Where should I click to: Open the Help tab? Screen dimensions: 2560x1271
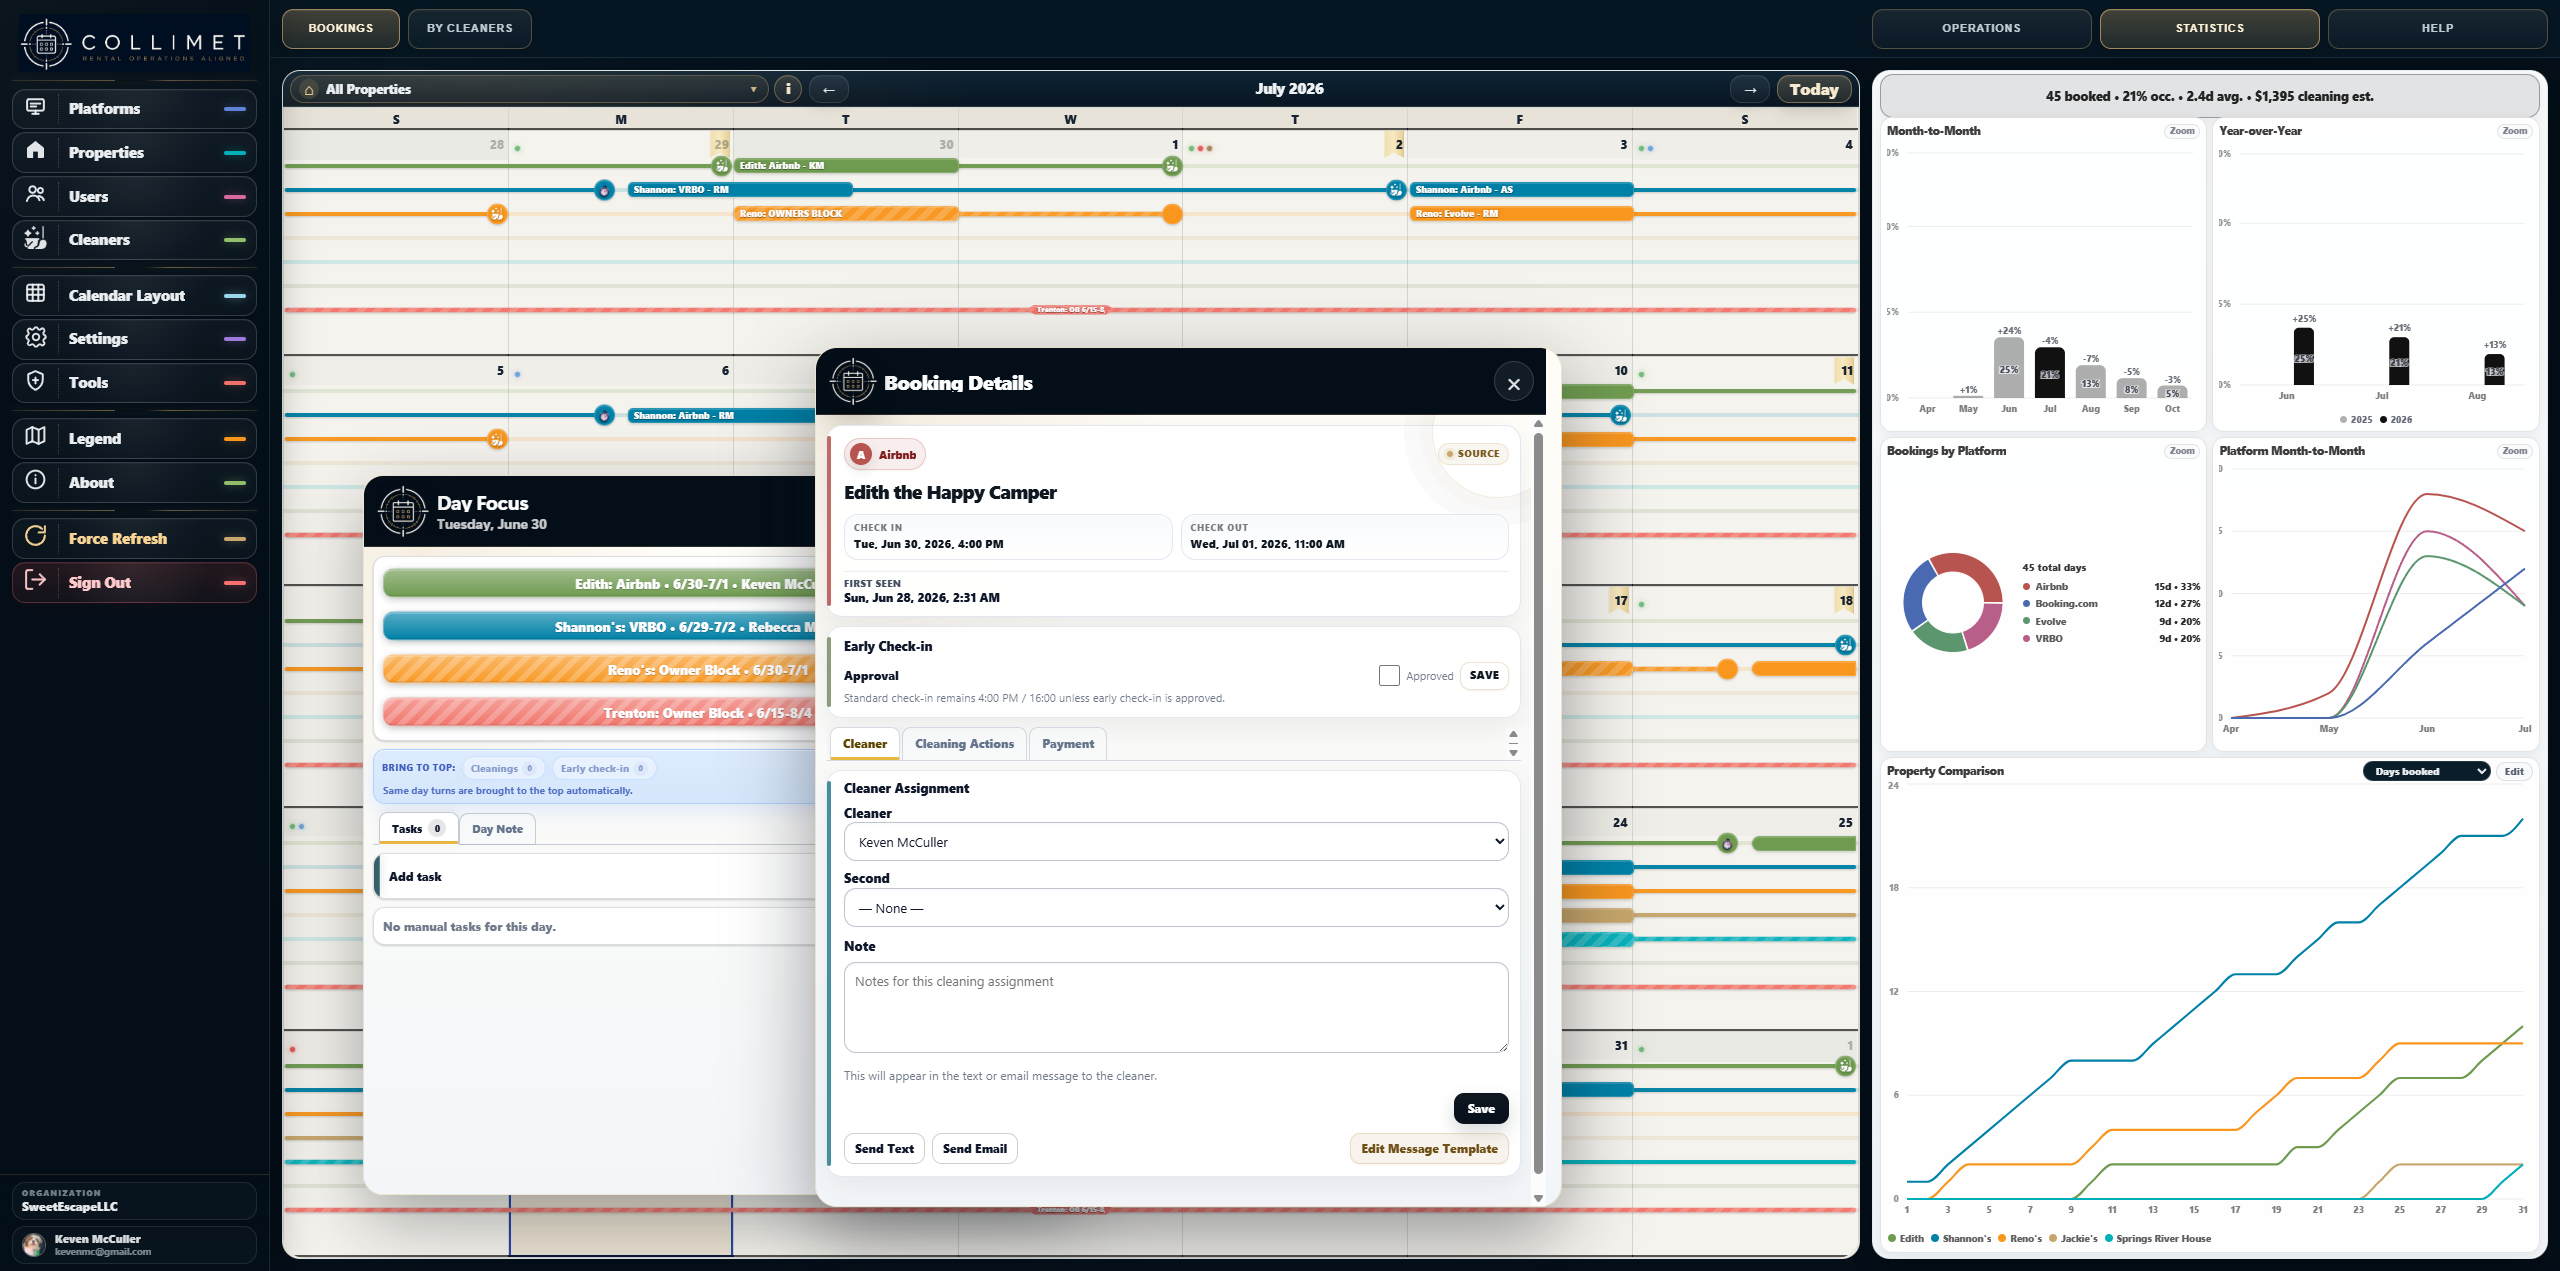click(2437, 29)
